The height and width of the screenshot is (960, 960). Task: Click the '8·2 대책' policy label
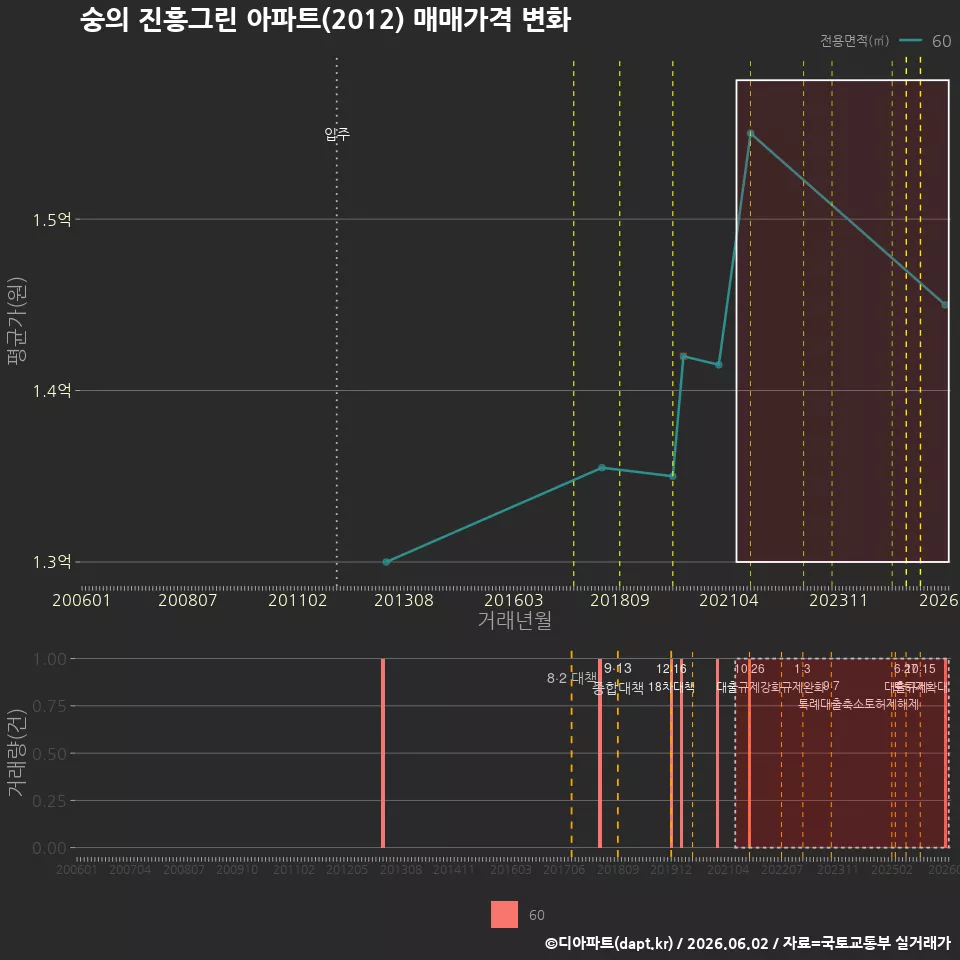(x=571, y=678)
